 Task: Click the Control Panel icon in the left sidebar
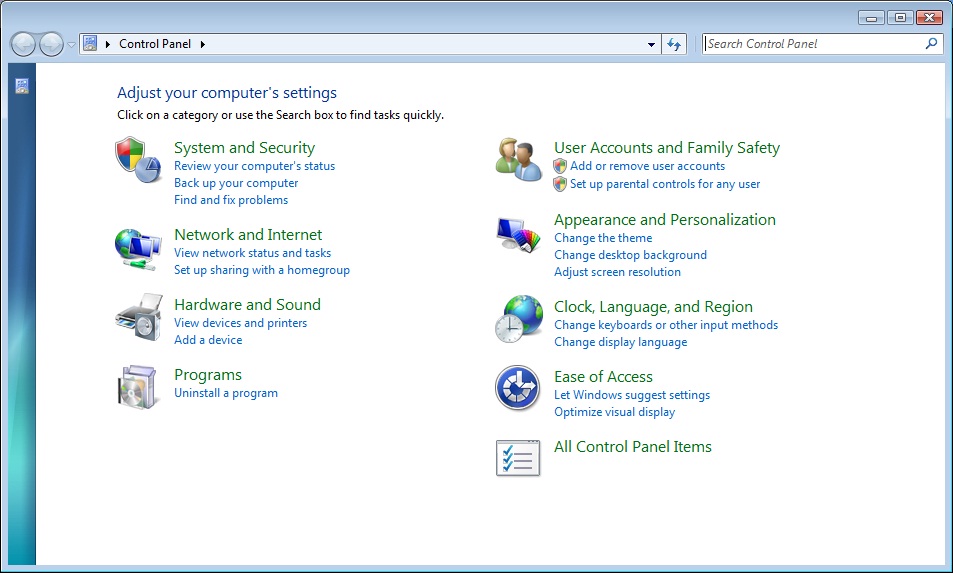(x=22, y=86)
